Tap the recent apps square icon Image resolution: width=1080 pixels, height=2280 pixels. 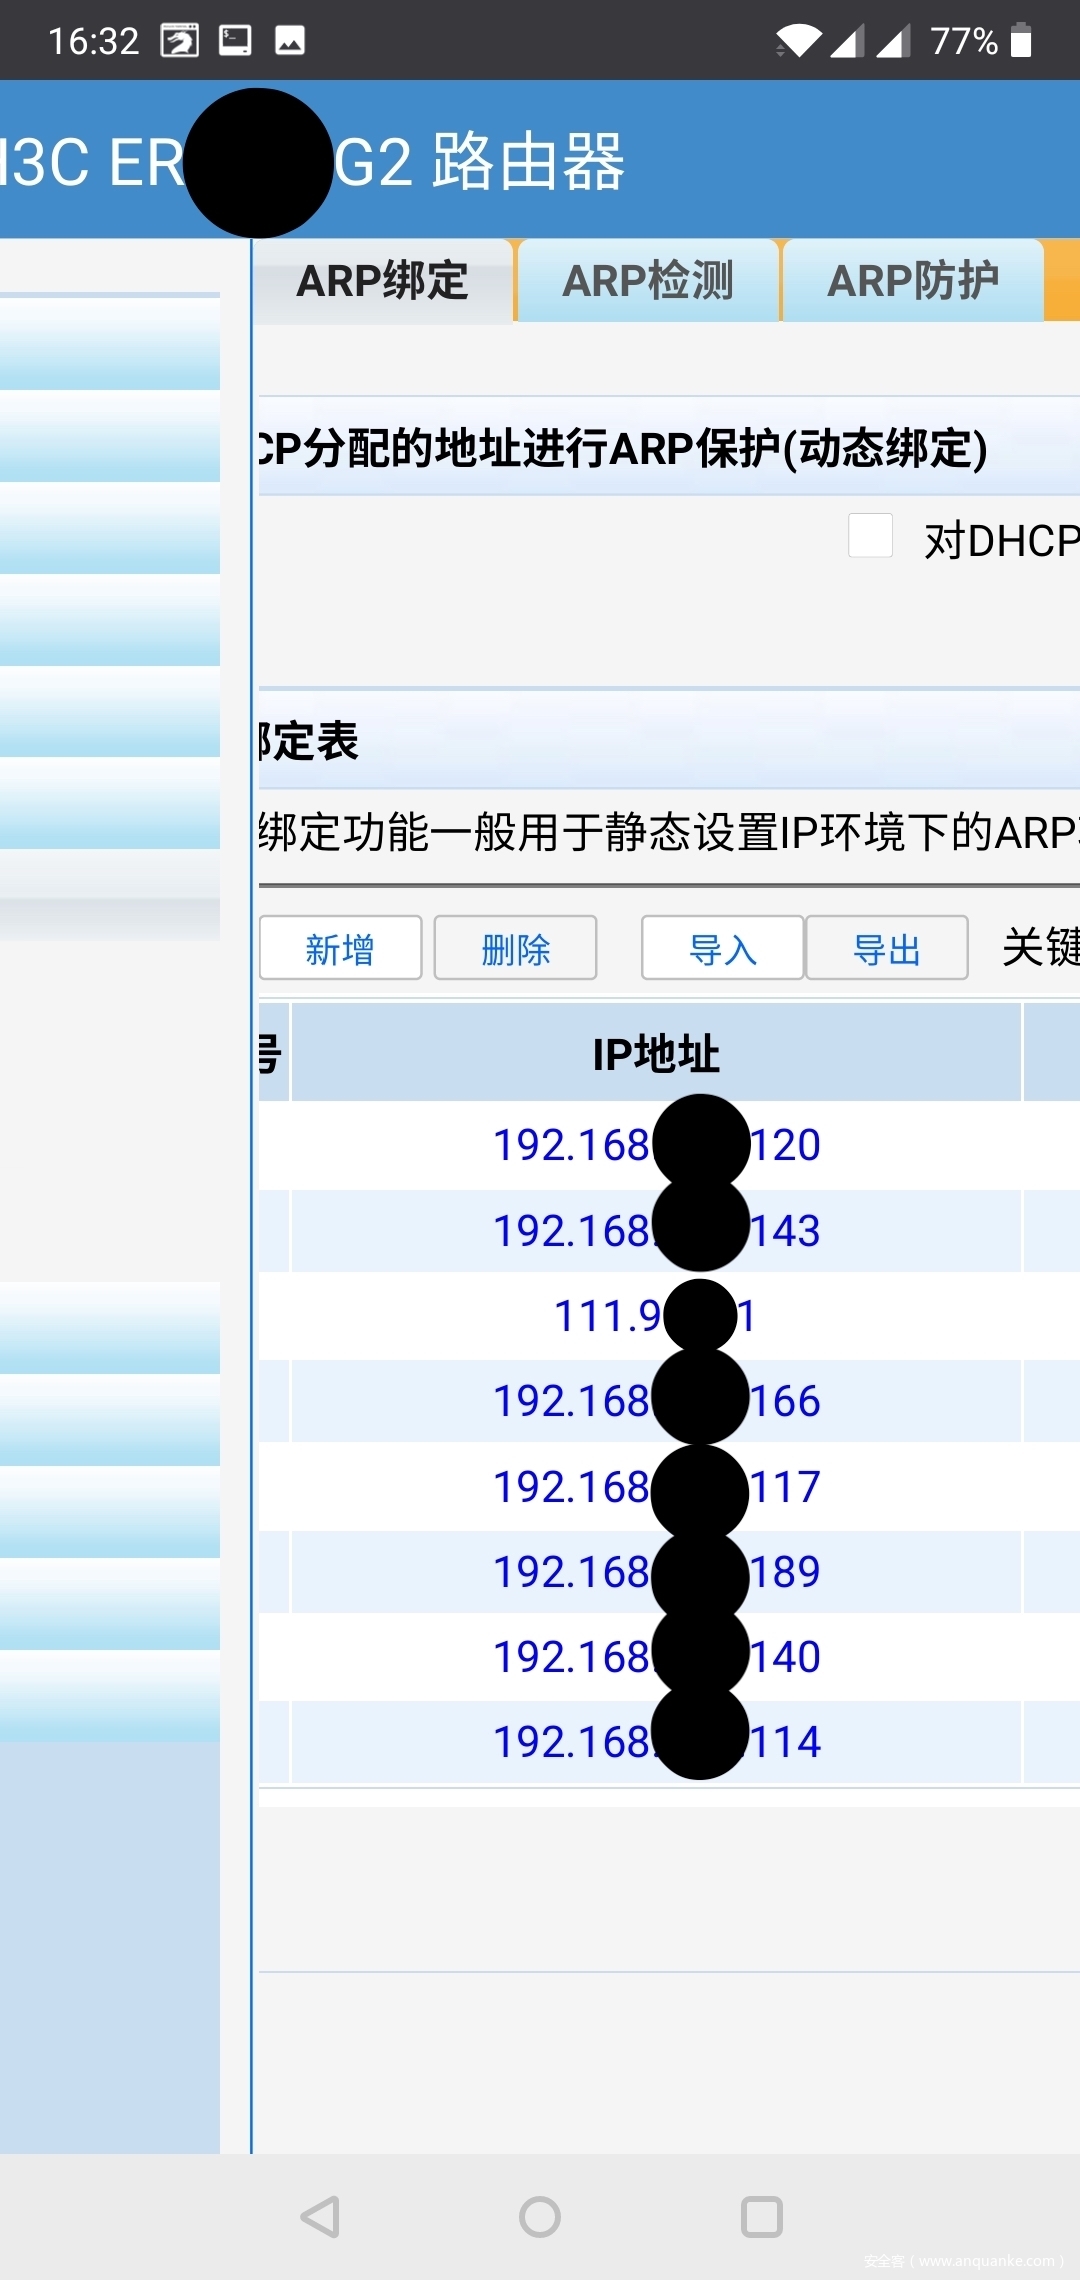pos(761,2216)
